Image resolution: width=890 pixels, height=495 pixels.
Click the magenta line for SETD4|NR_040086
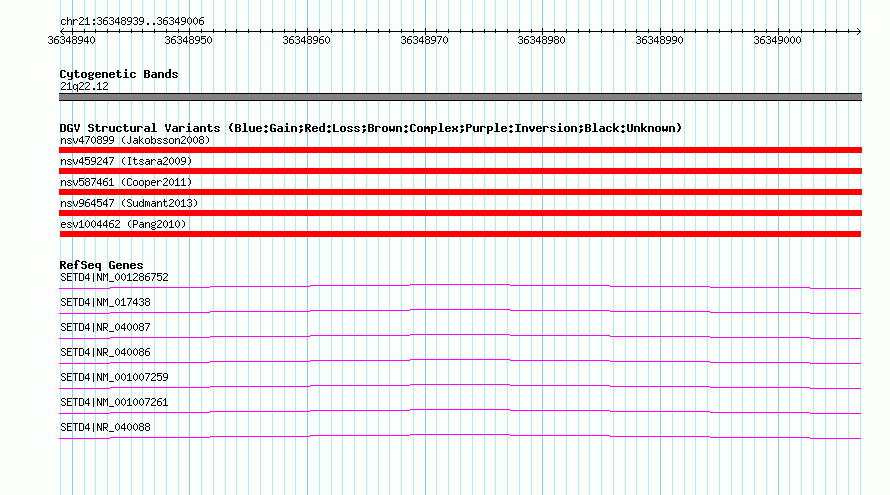tap(460, 361)
